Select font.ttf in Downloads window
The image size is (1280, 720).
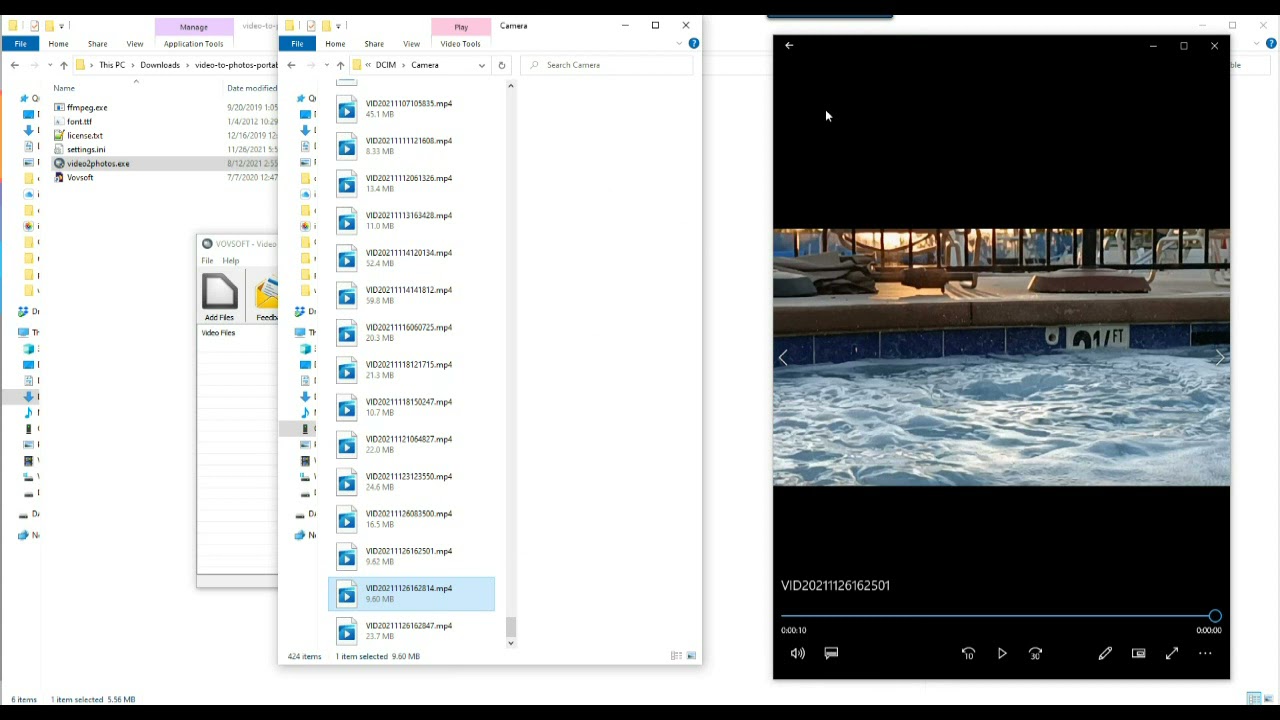(79, 121)
